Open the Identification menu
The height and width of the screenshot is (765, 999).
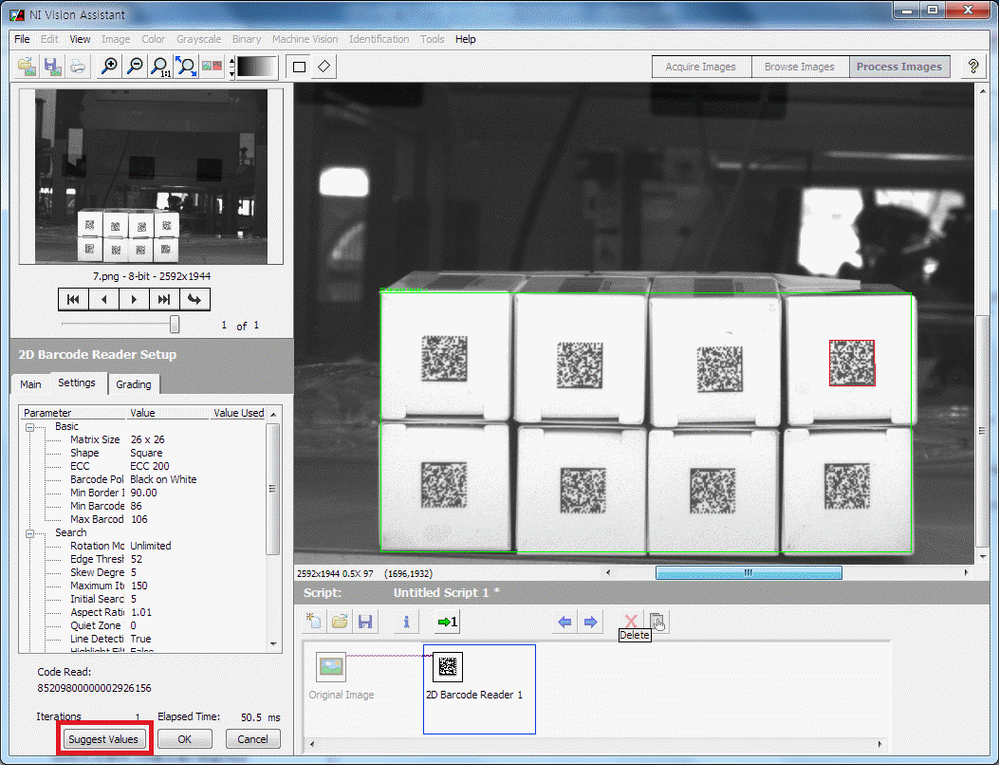[x=379, y=39]
